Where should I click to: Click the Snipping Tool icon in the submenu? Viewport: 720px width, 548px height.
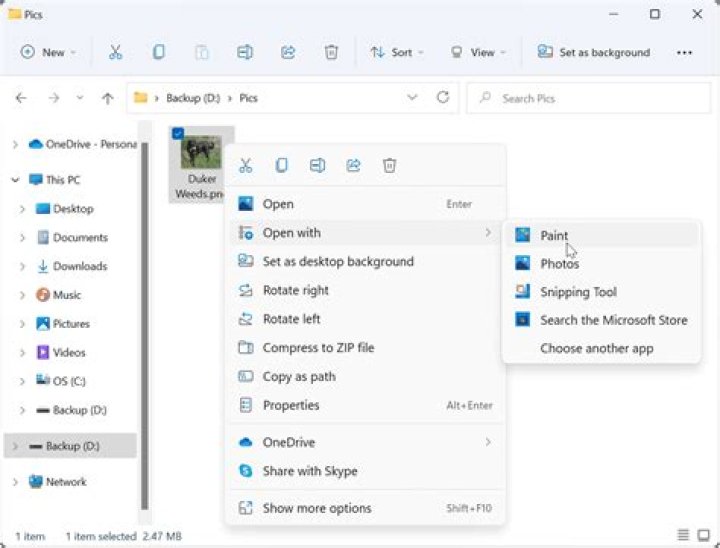[523, 292]
